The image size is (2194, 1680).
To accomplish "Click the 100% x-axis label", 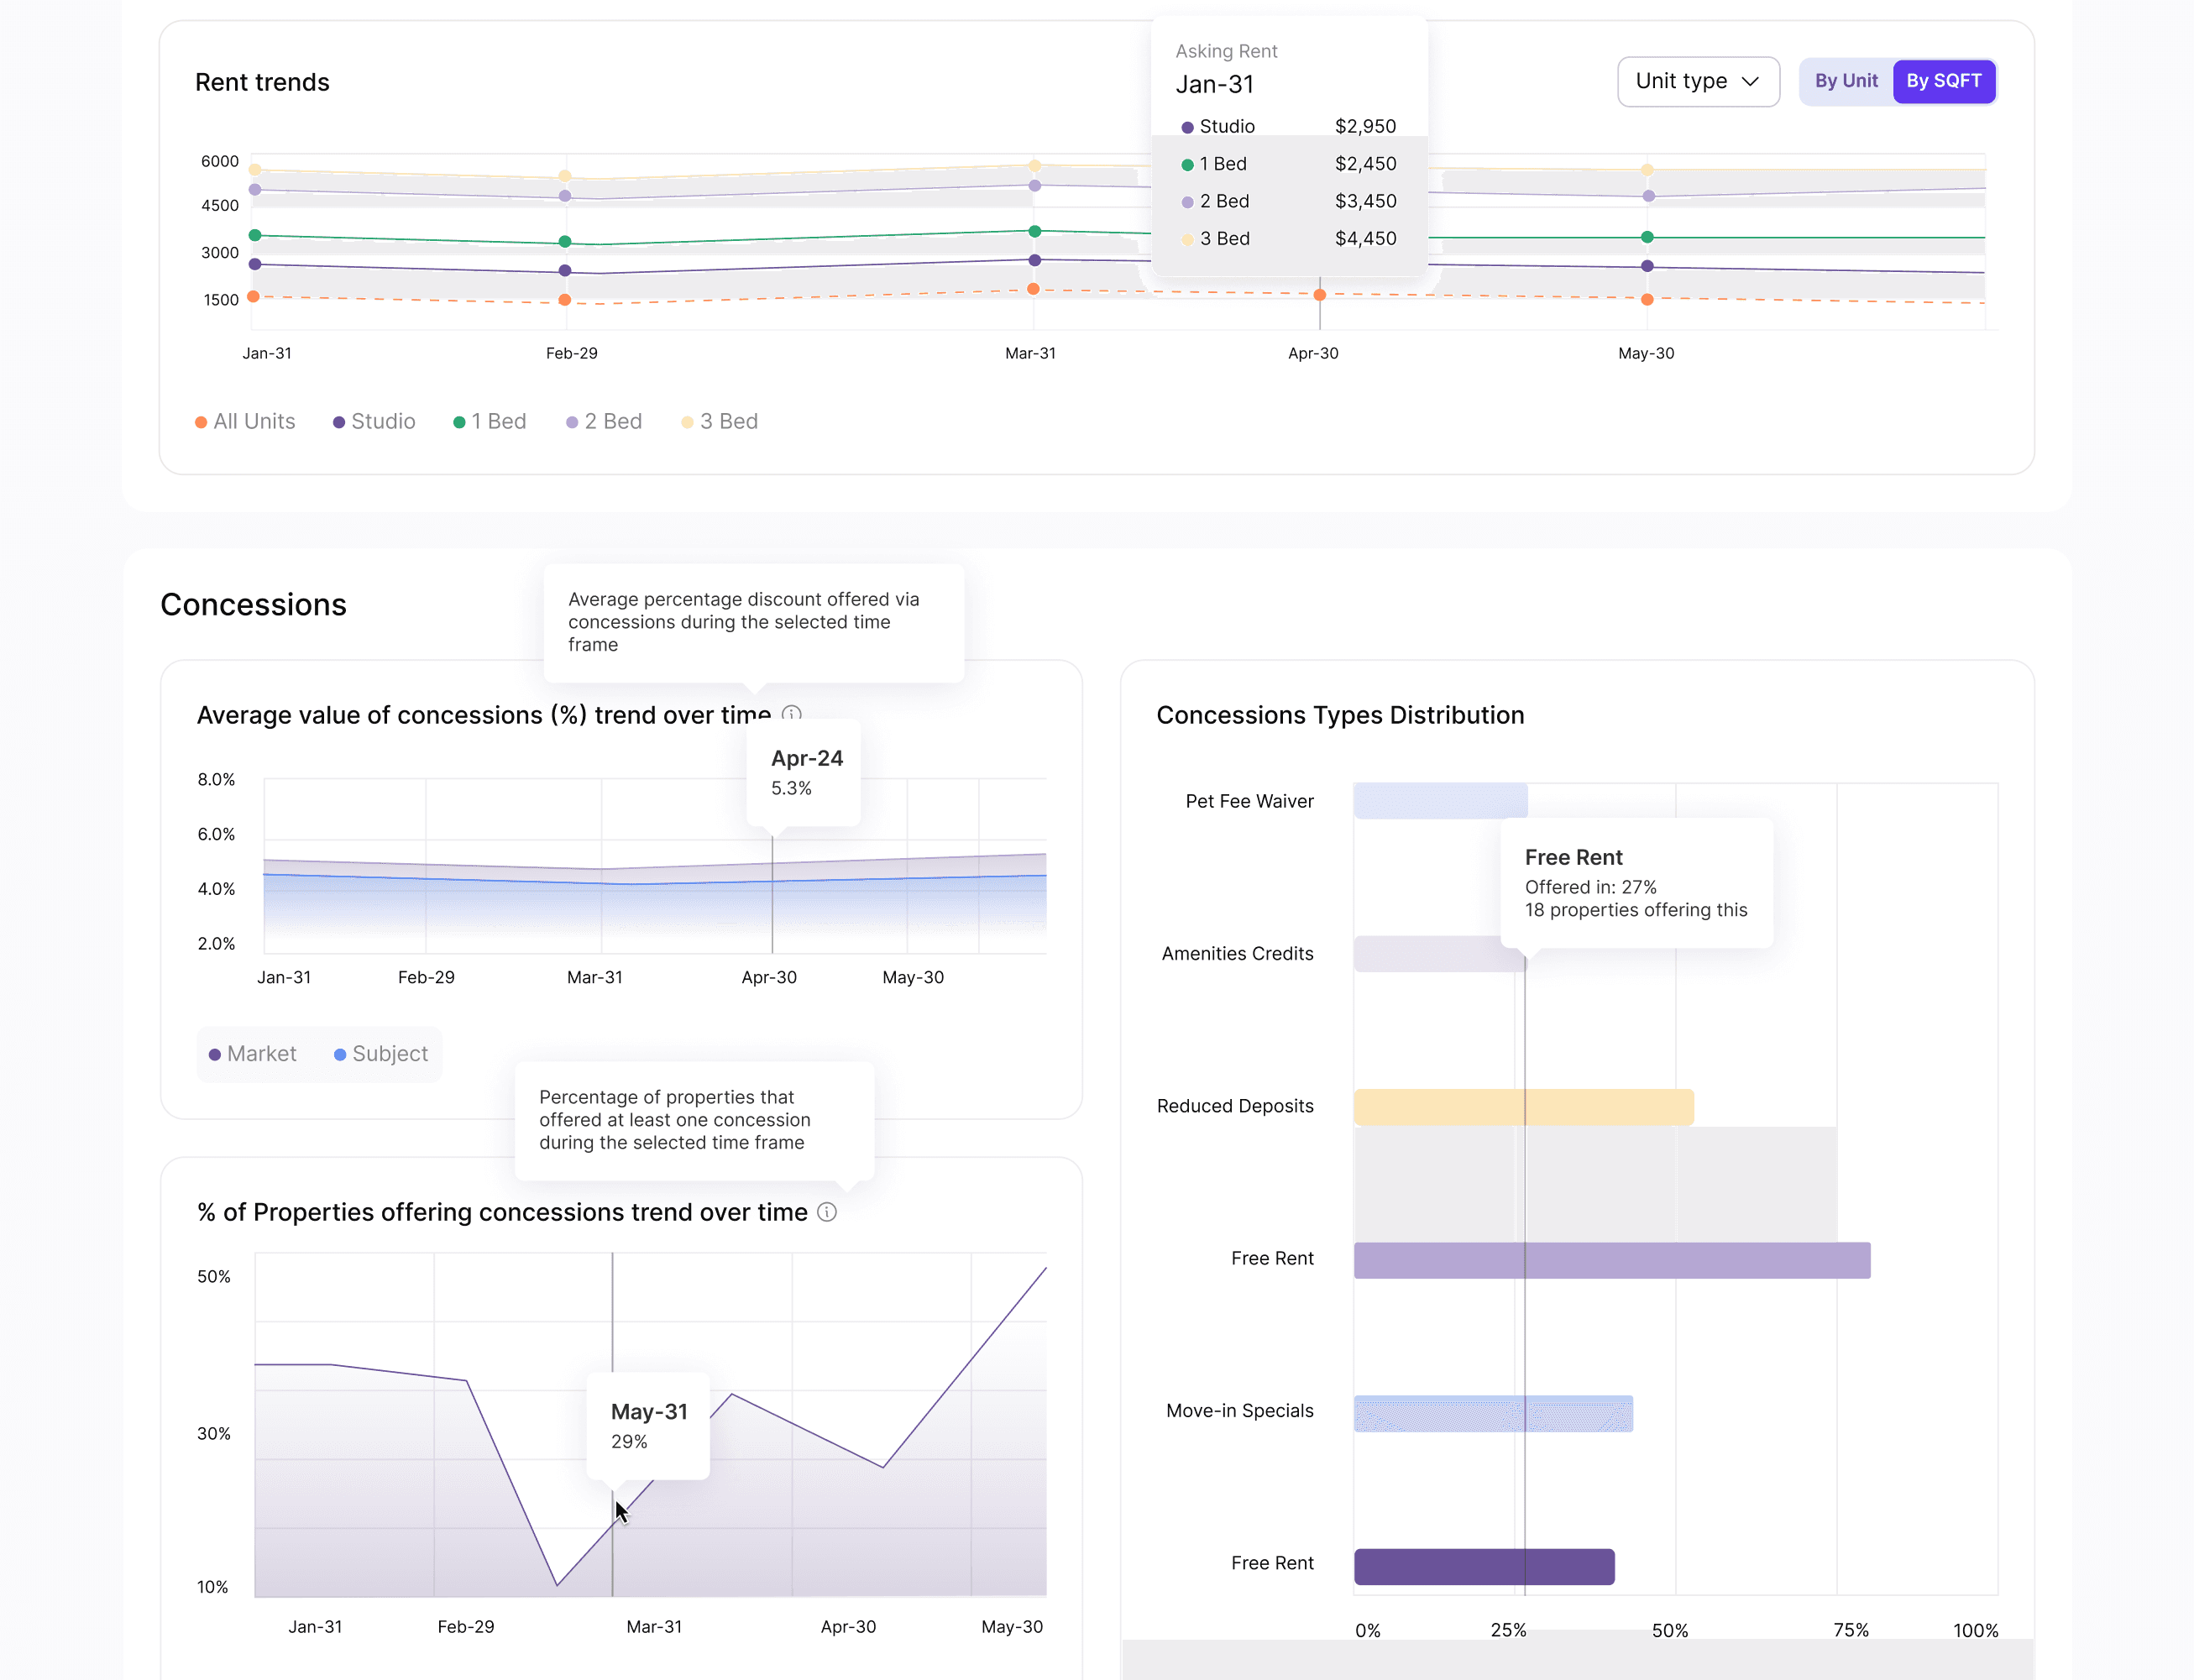I will point(1976,1631).
